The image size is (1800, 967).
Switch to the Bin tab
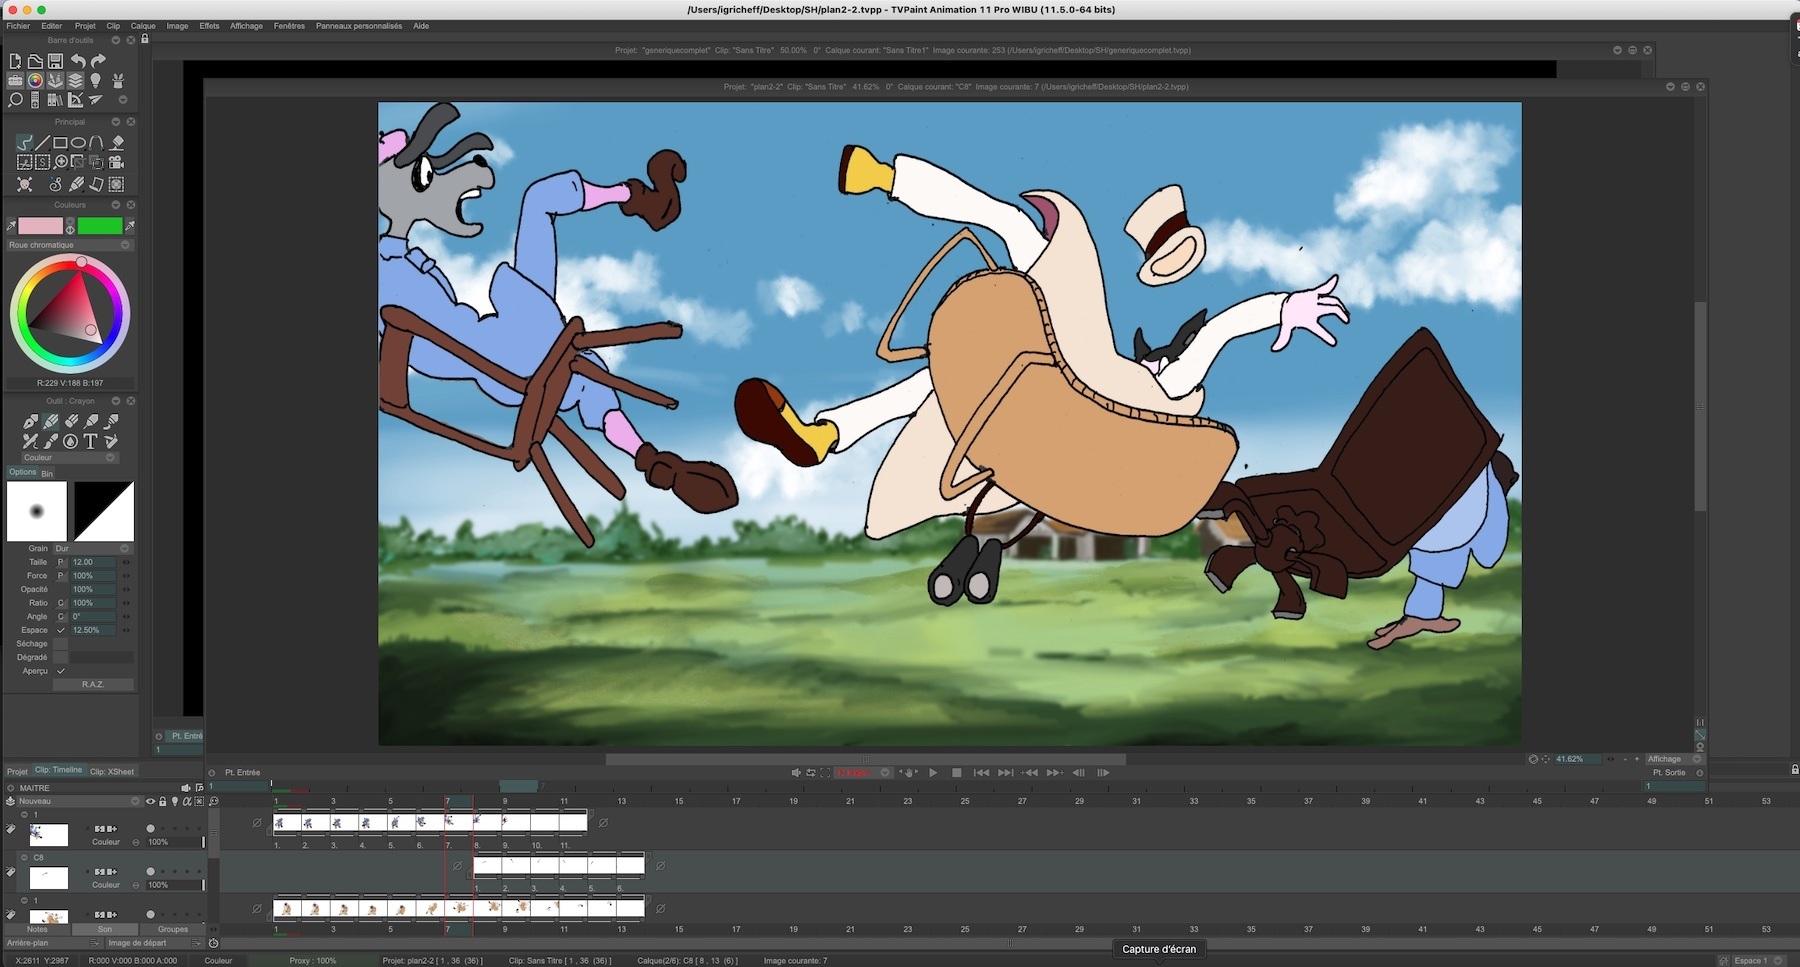point(47,473)
